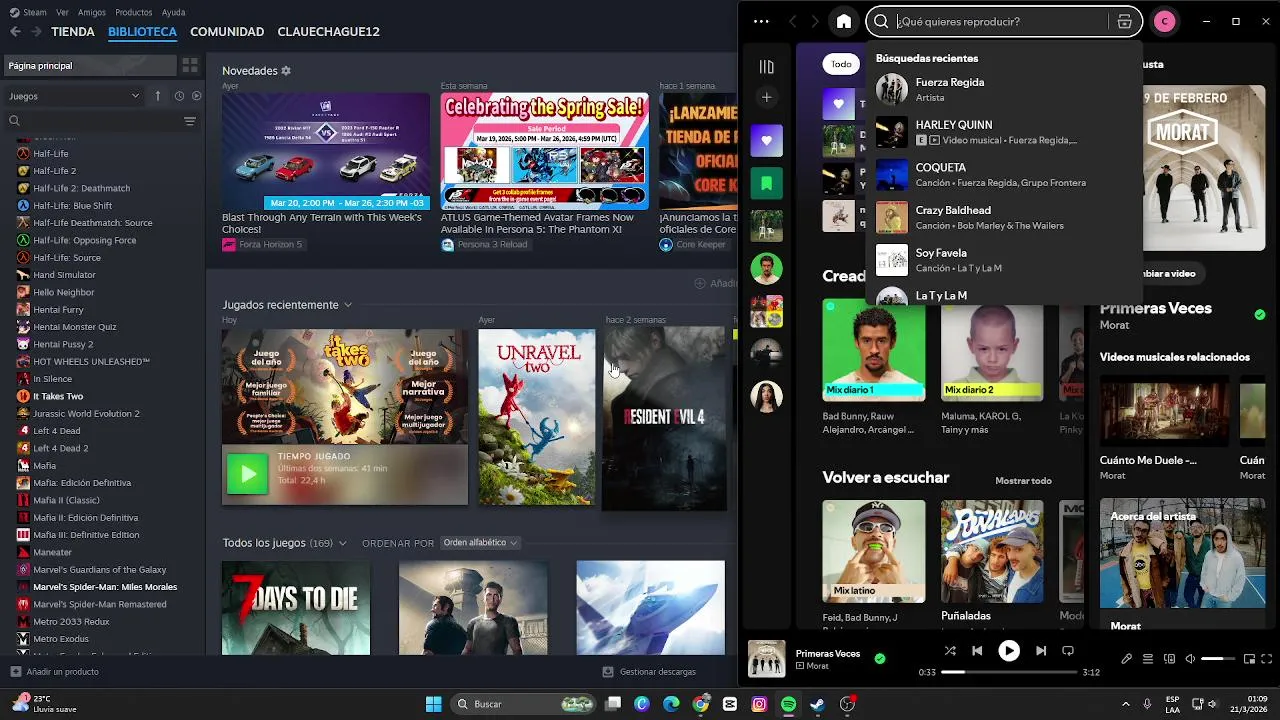Click 'Mostrar todo' in Volver a escuchar

[1023, 481]
